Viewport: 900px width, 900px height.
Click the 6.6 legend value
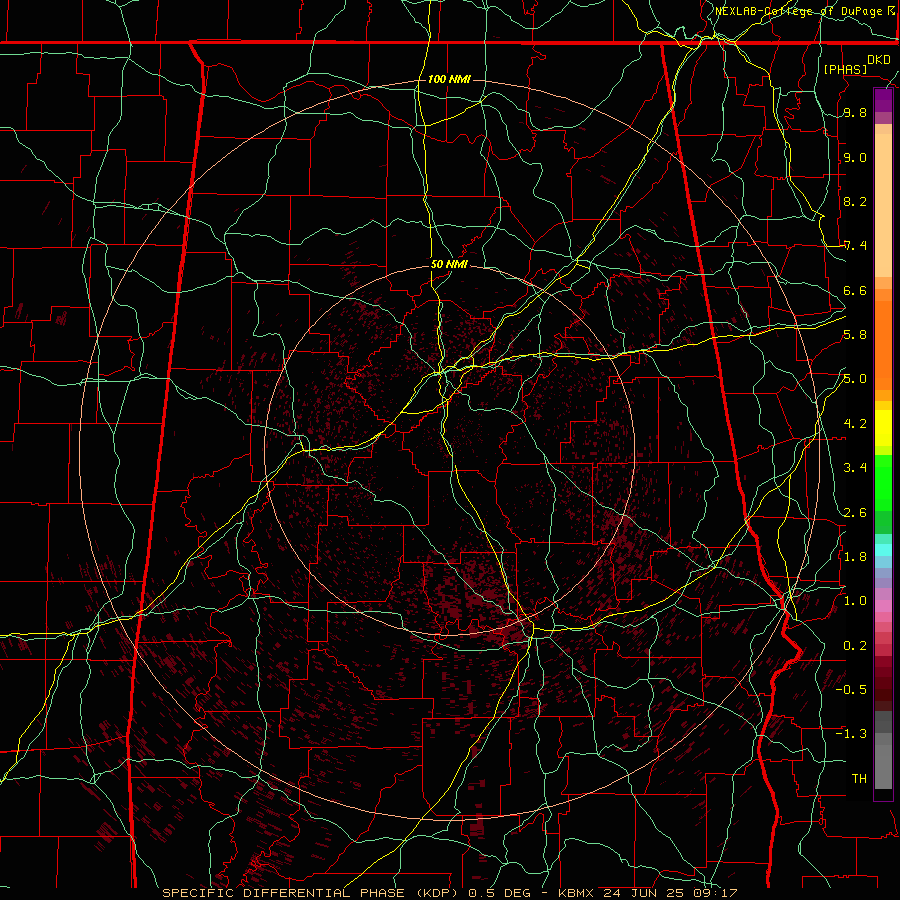click(855, 291)
